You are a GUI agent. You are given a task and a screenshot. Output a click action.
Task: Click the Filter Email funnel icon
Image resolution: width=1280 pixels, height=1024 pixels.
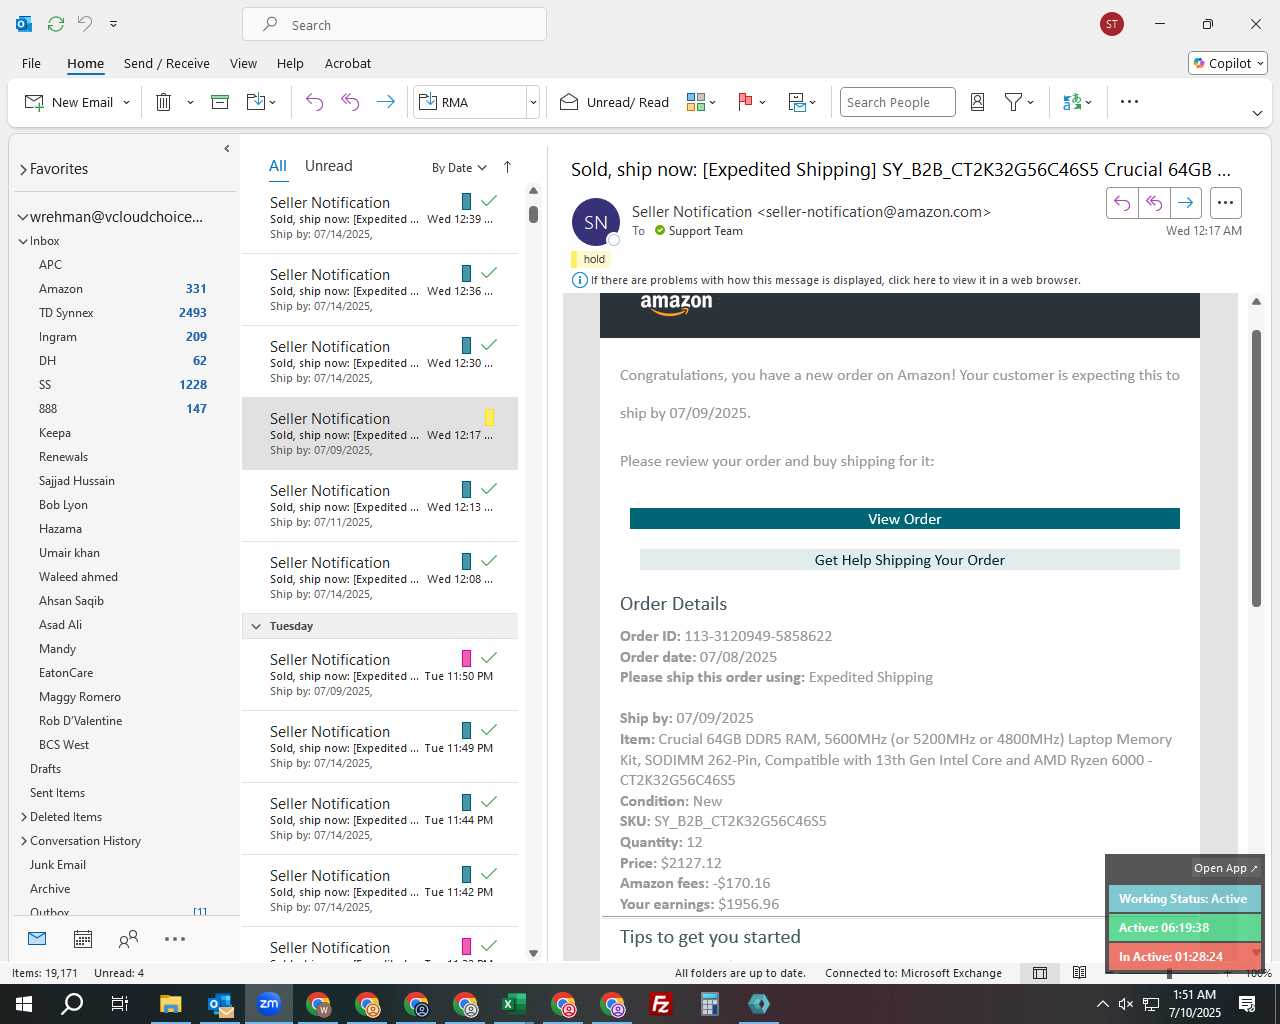1013,102
